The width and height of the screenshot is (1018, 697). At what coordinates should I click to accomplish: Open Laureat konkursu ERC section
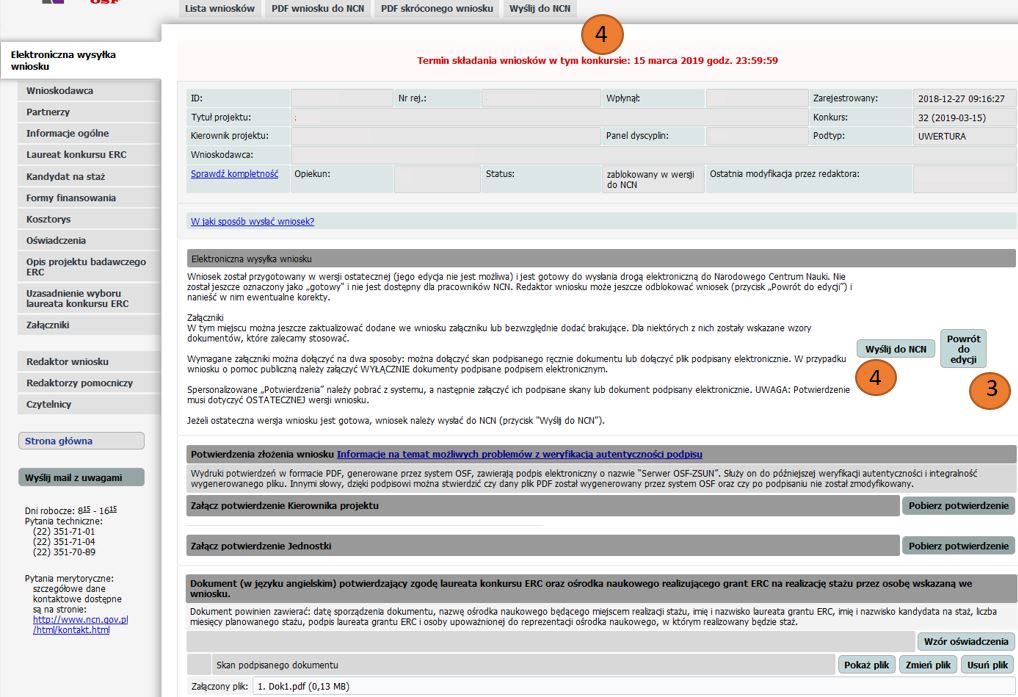(89, 155)
